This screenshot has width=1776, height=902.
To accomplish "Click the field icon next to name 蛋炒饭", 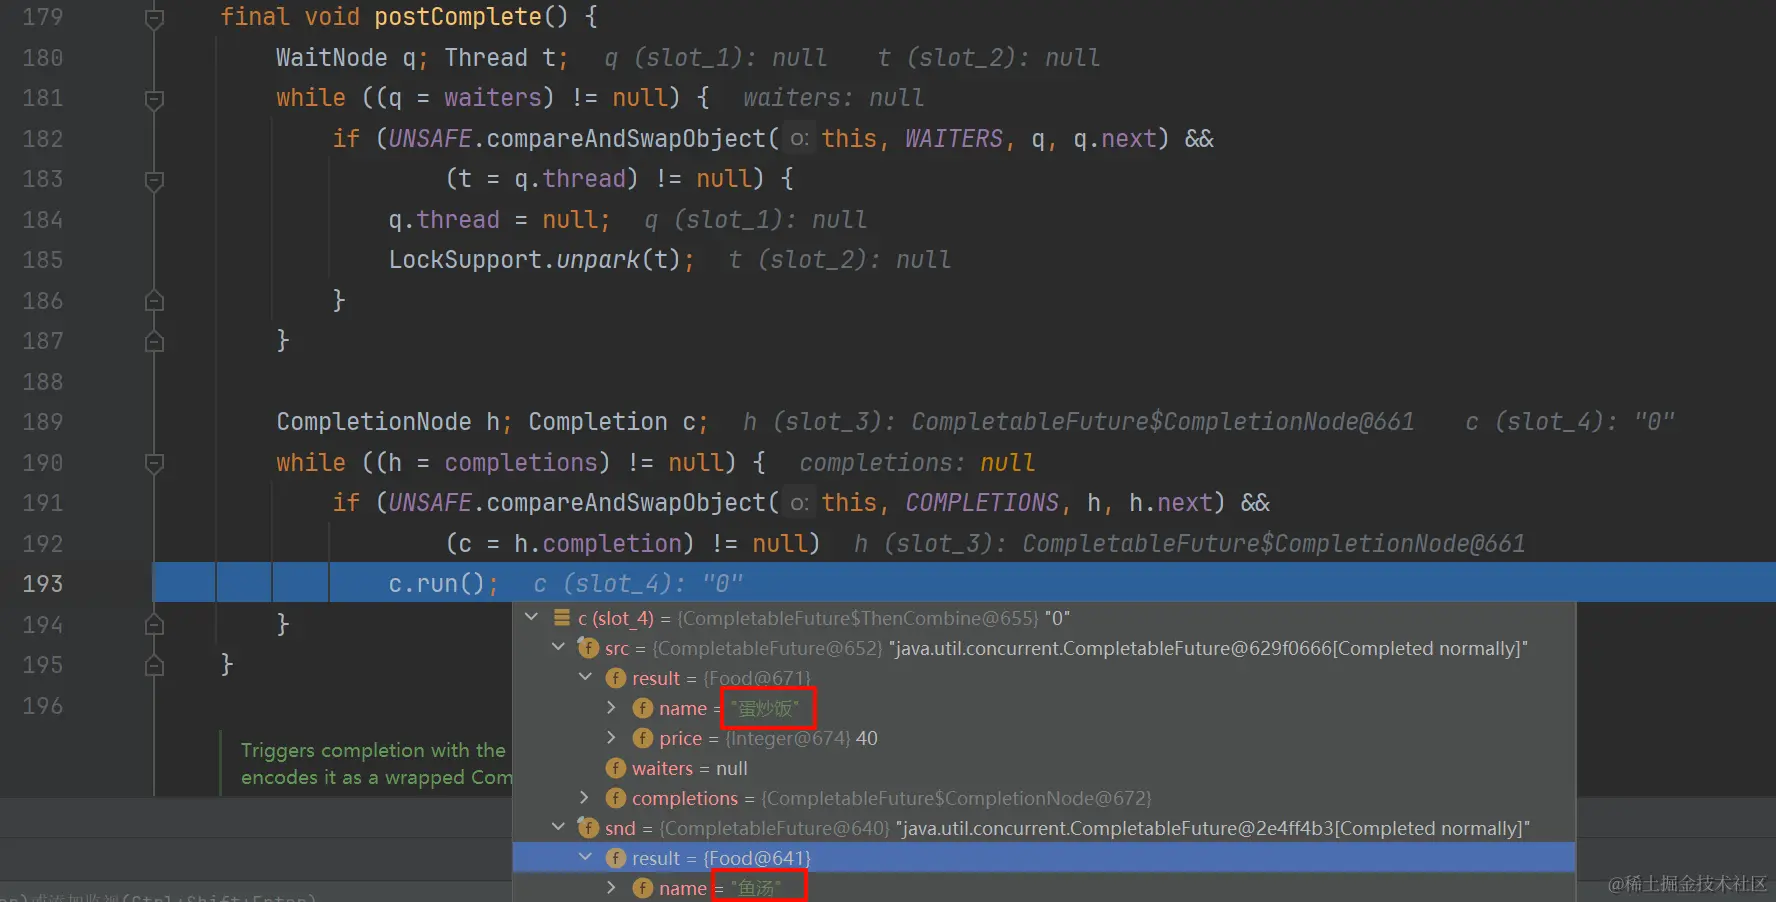I will 643,708.
